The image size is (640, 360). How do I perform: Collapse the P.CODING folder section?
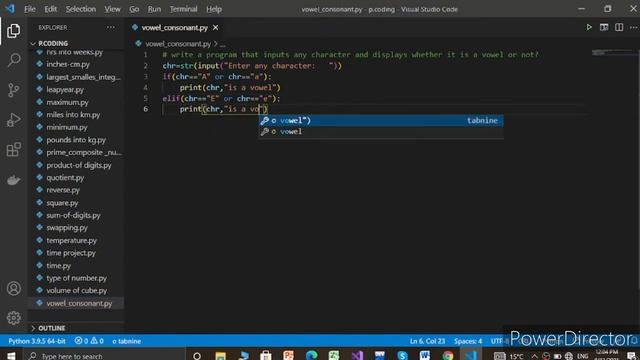tap(53, 43)
